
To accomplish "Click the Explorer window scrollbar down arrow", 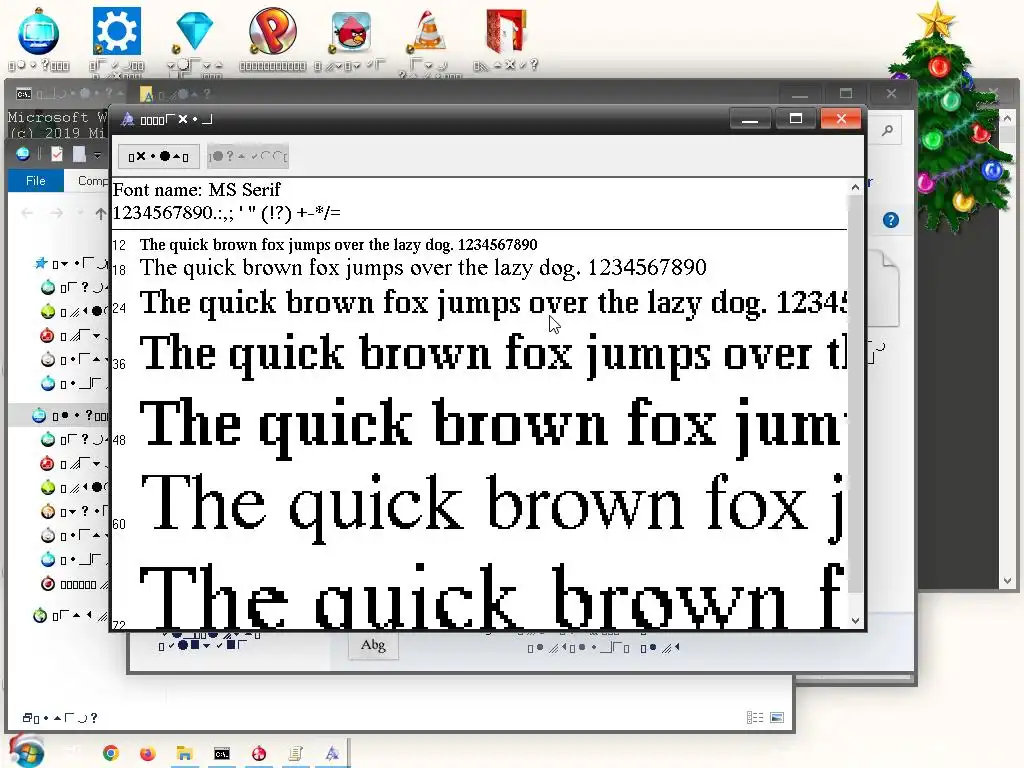I will tap(1006, 581).
